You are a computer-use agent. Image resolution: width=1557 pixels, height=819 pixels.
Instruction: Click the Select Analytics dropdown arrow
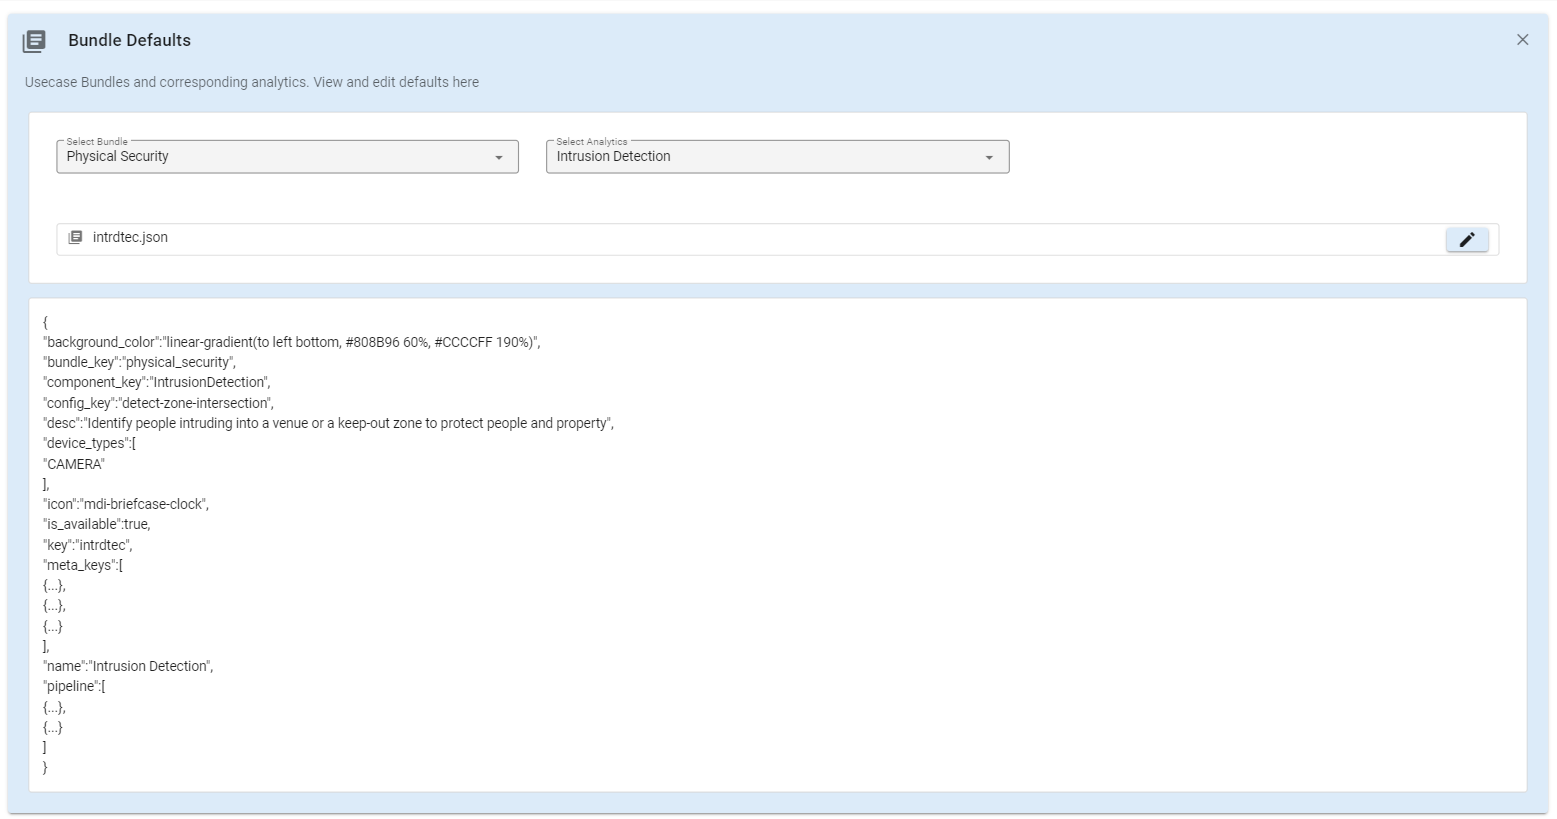[988, 157]
